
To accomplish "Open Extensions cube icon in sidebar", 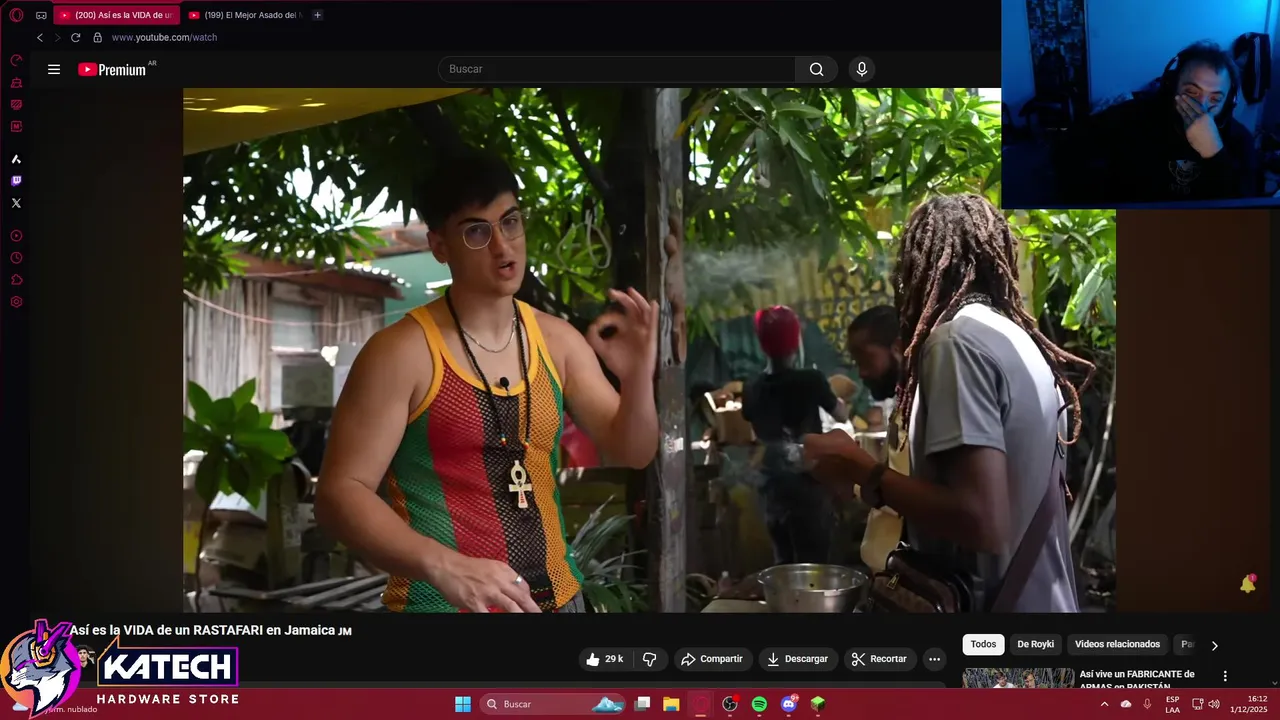I will pos(16,280).
